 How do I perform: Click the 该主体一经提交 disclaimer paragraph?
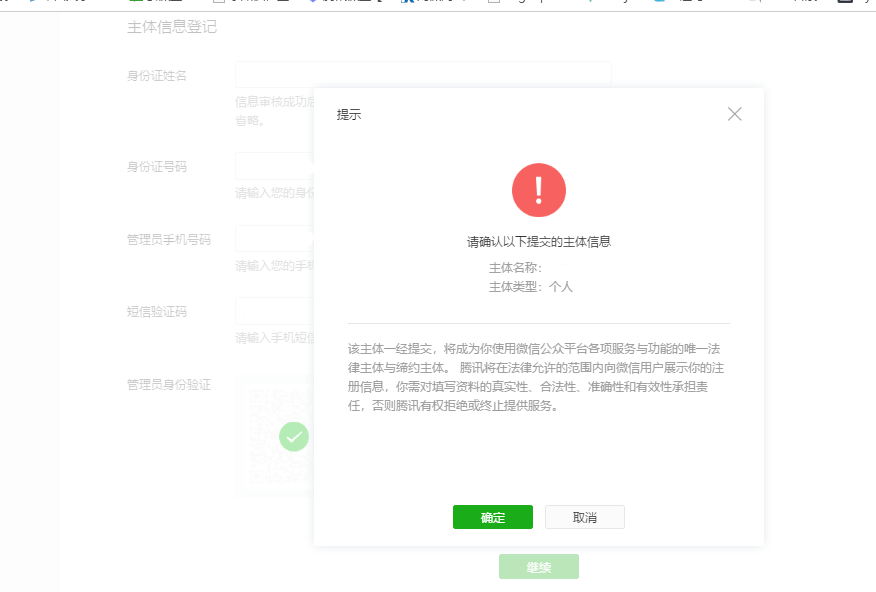(x=536, y=377)
